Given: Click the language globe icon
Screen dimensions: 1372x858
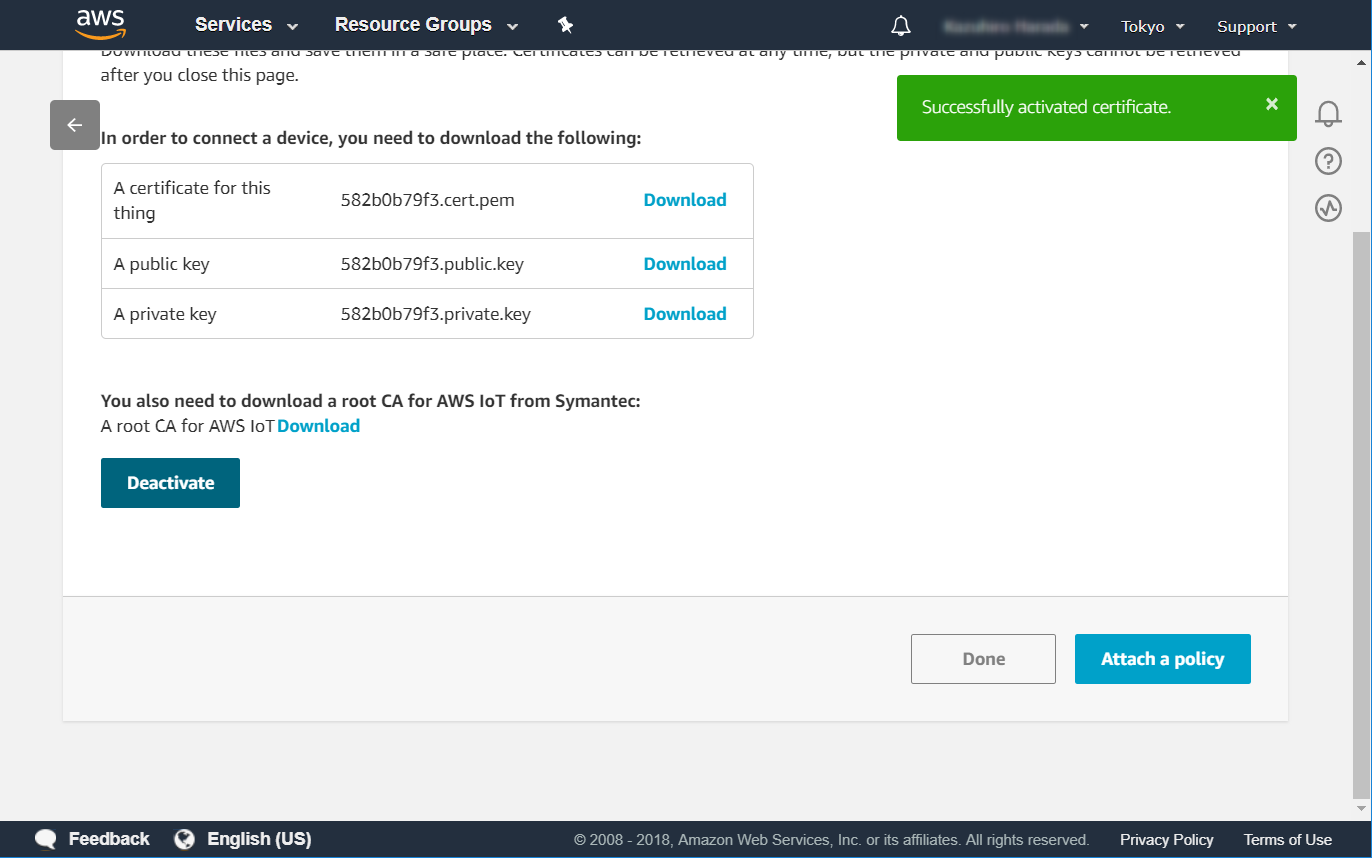Looking at the screenshot, I should 184,839.
